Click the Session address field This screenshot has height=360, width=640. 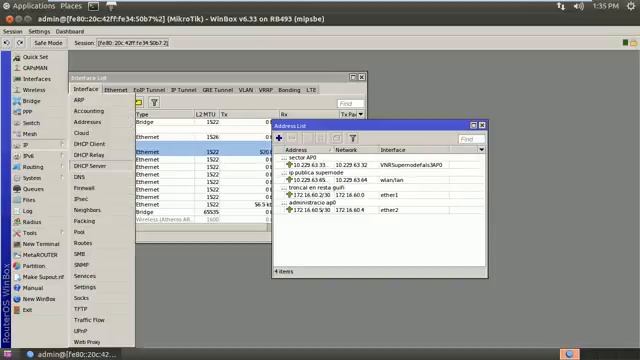pos(133,43)
